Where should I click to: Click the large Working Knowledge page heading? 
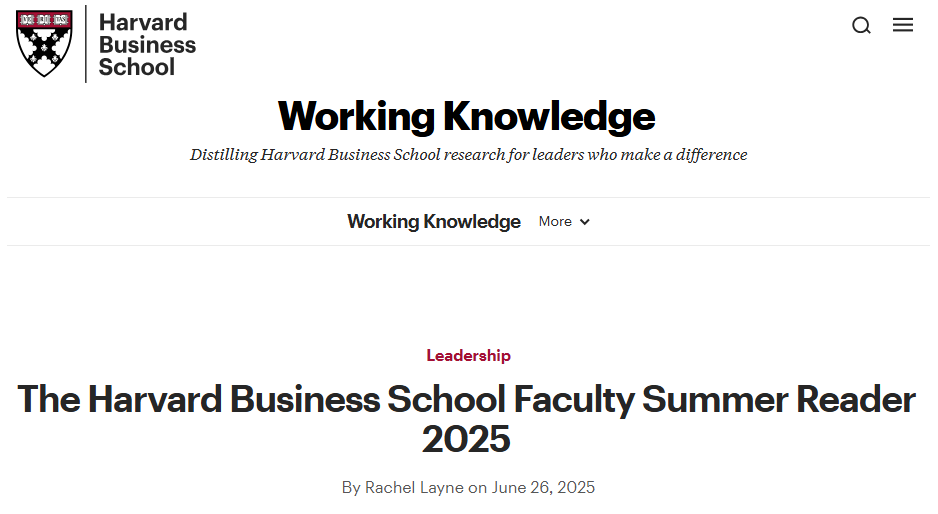[x=467, y=116]
